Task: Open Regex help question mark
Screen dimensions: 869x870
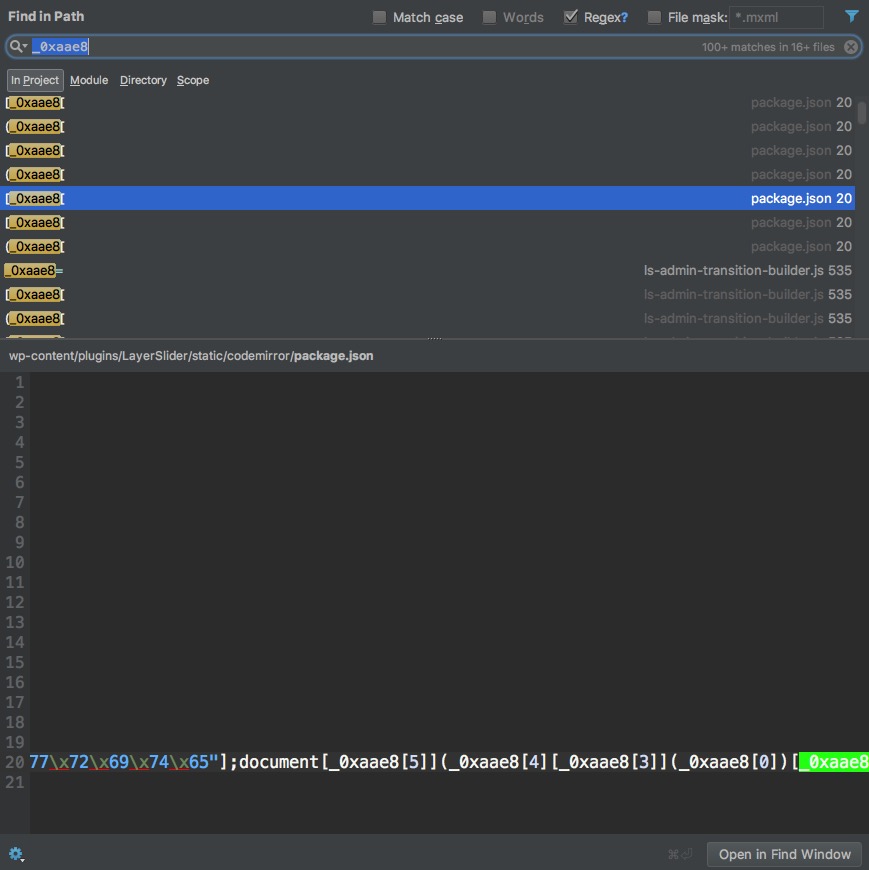Action: click(624, 17)
